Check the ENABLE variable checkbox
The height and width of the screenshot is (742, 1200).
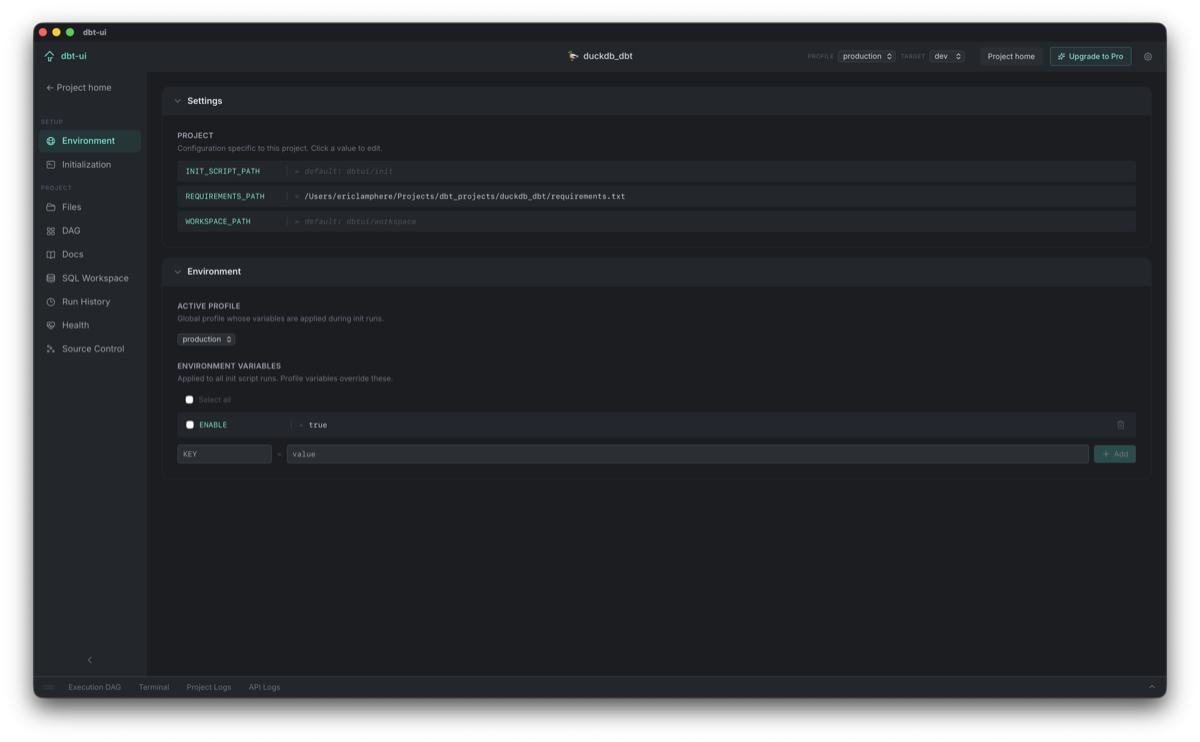(x=190, y=425)
